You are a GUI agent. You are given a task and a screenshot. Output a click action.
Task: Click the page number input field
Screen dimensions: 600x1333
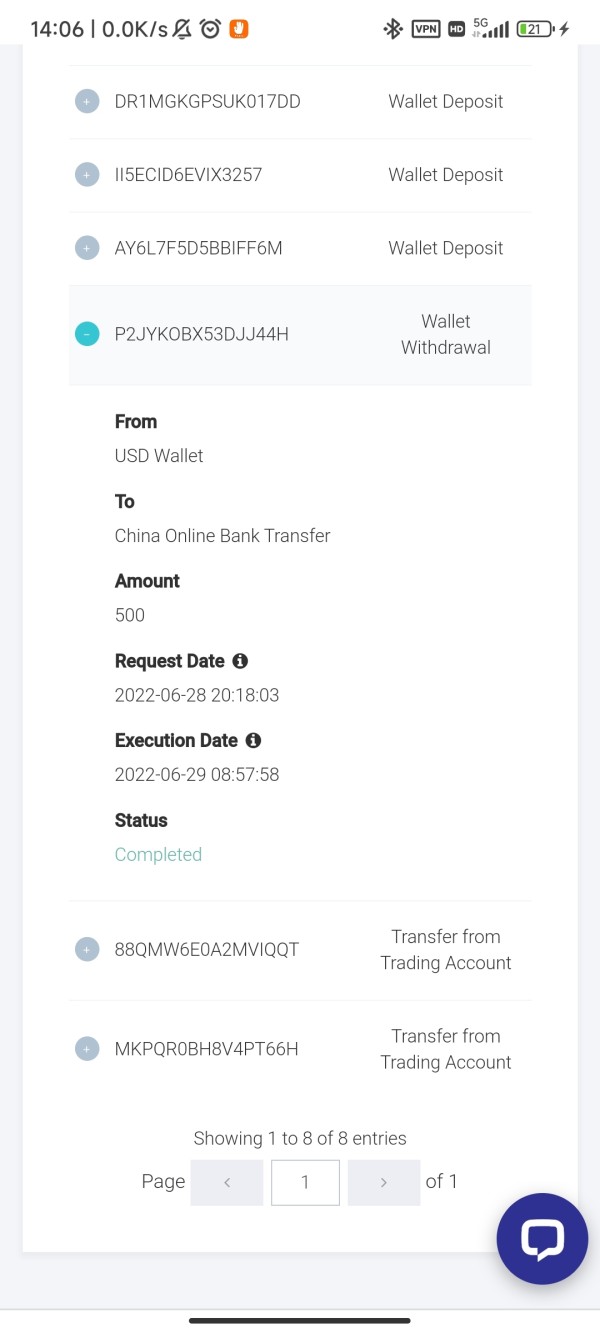(x=305, y=1182)
